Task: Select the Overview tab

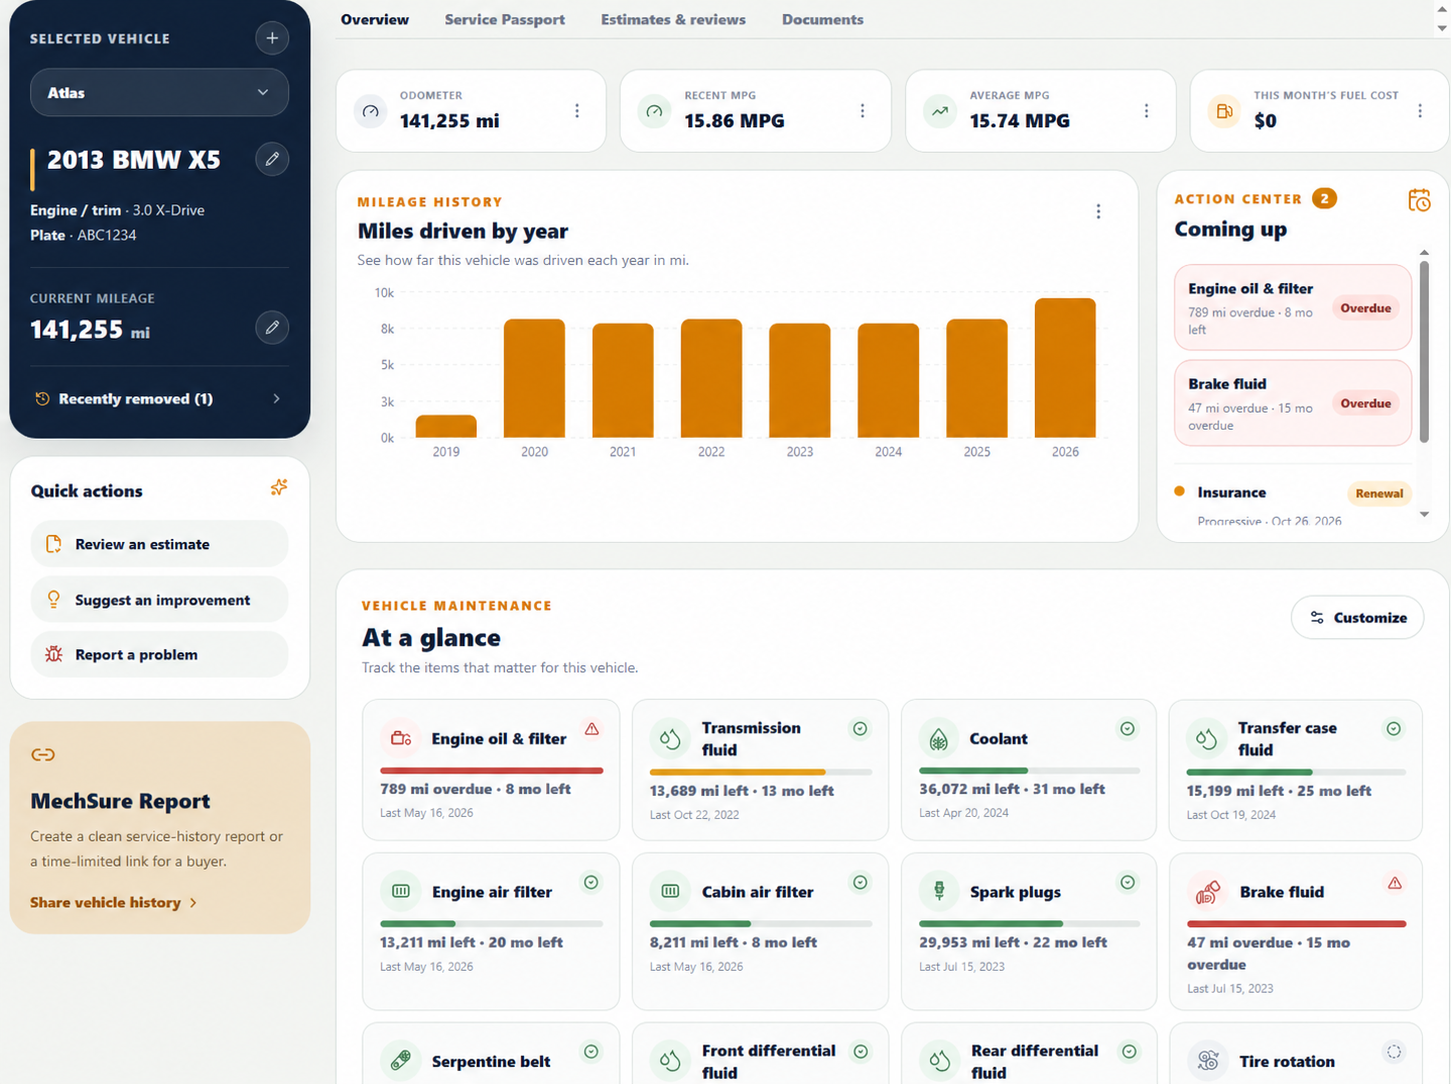Action: 375,20
